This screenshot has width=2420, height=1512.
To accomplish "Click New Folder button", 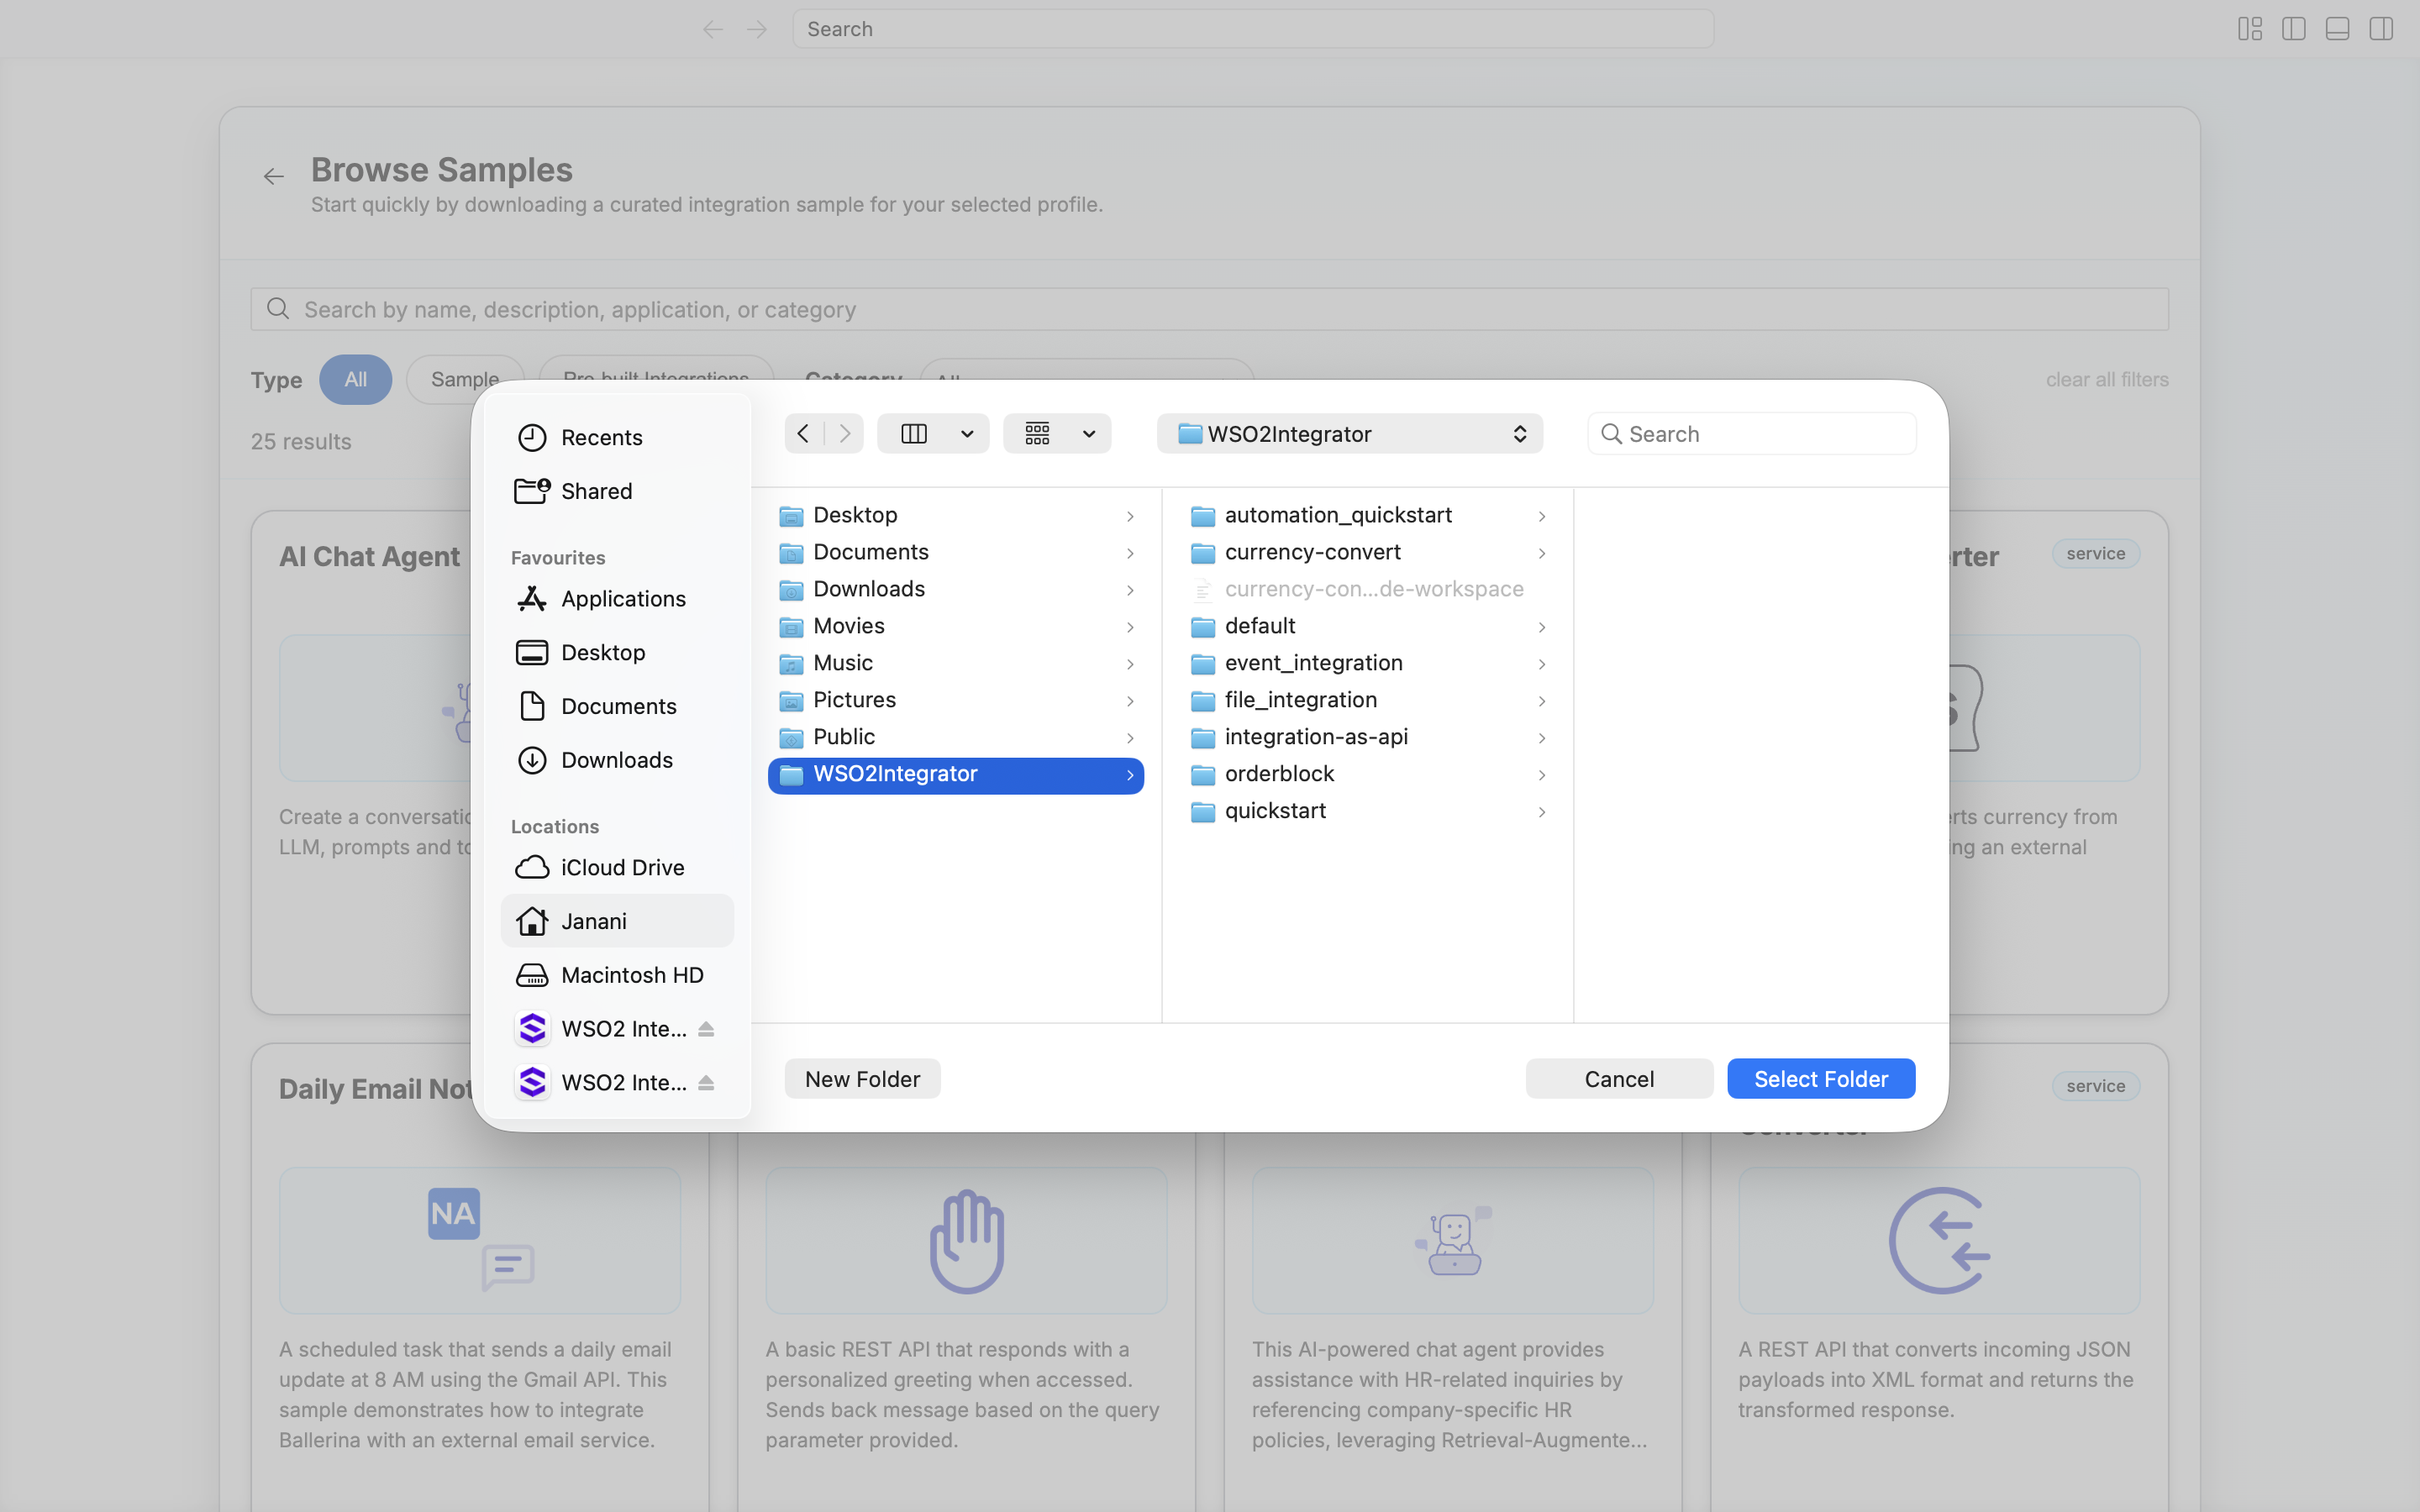I will [x=862, y=1079].
